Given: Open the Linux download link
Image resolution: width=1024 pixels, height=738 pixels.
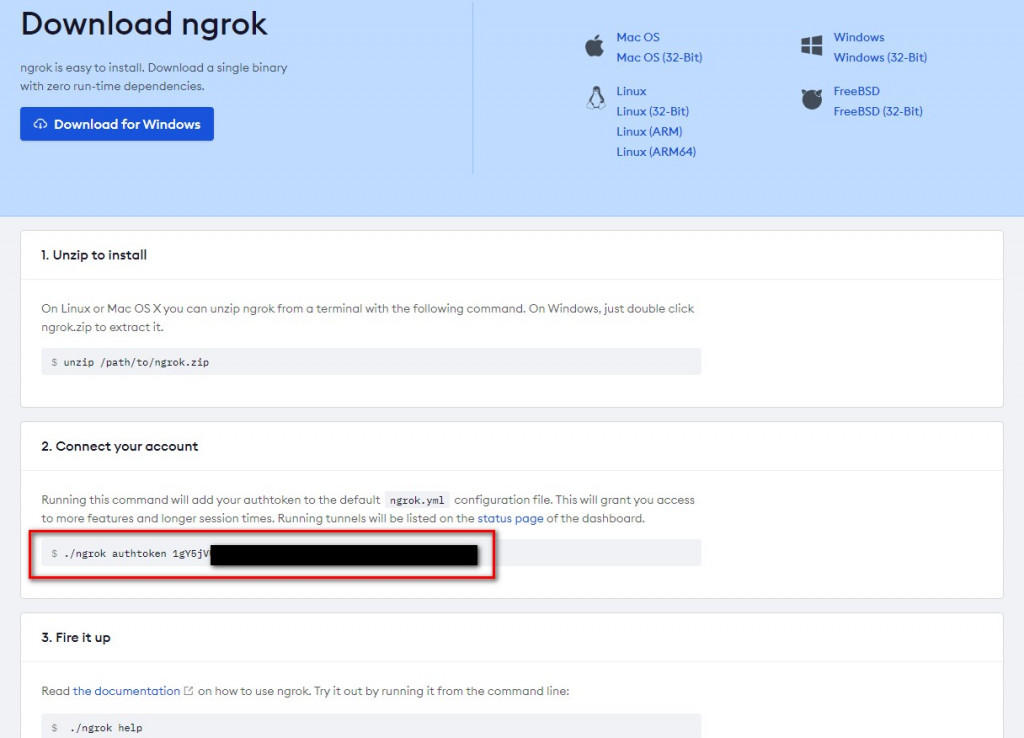Looking at the screenshot, I should (632, 91).
